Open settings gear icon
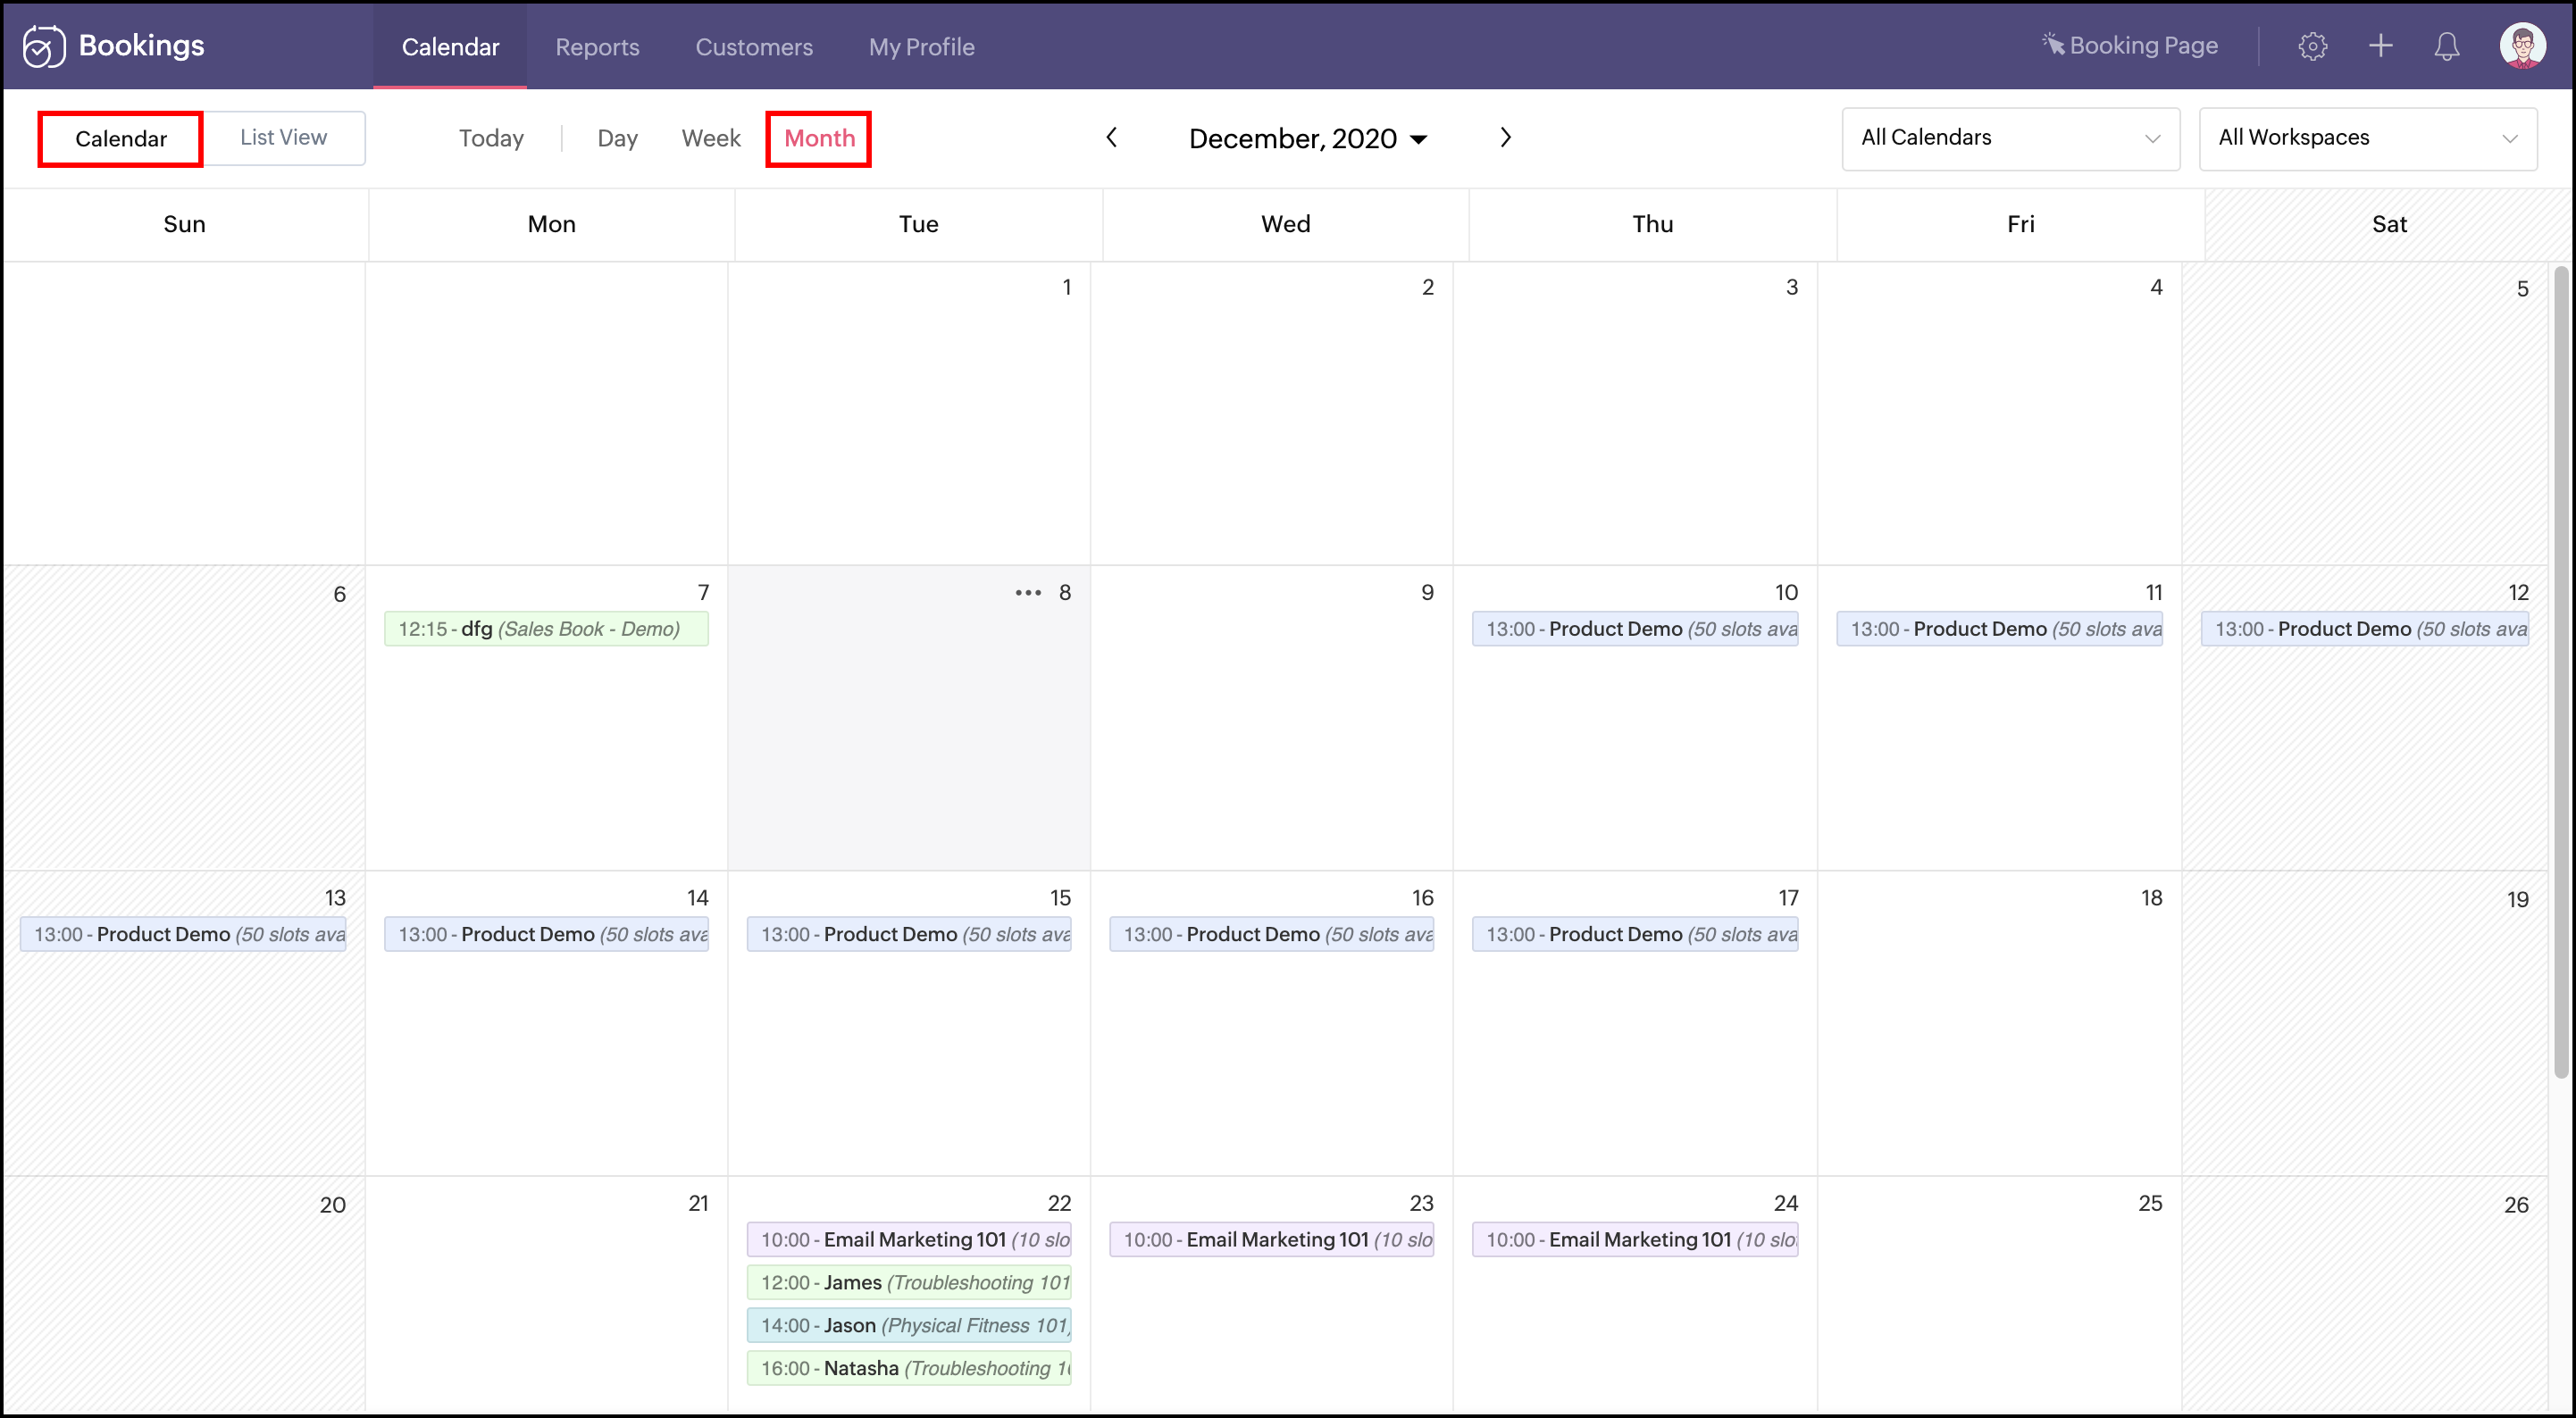 click(2312, 46)
